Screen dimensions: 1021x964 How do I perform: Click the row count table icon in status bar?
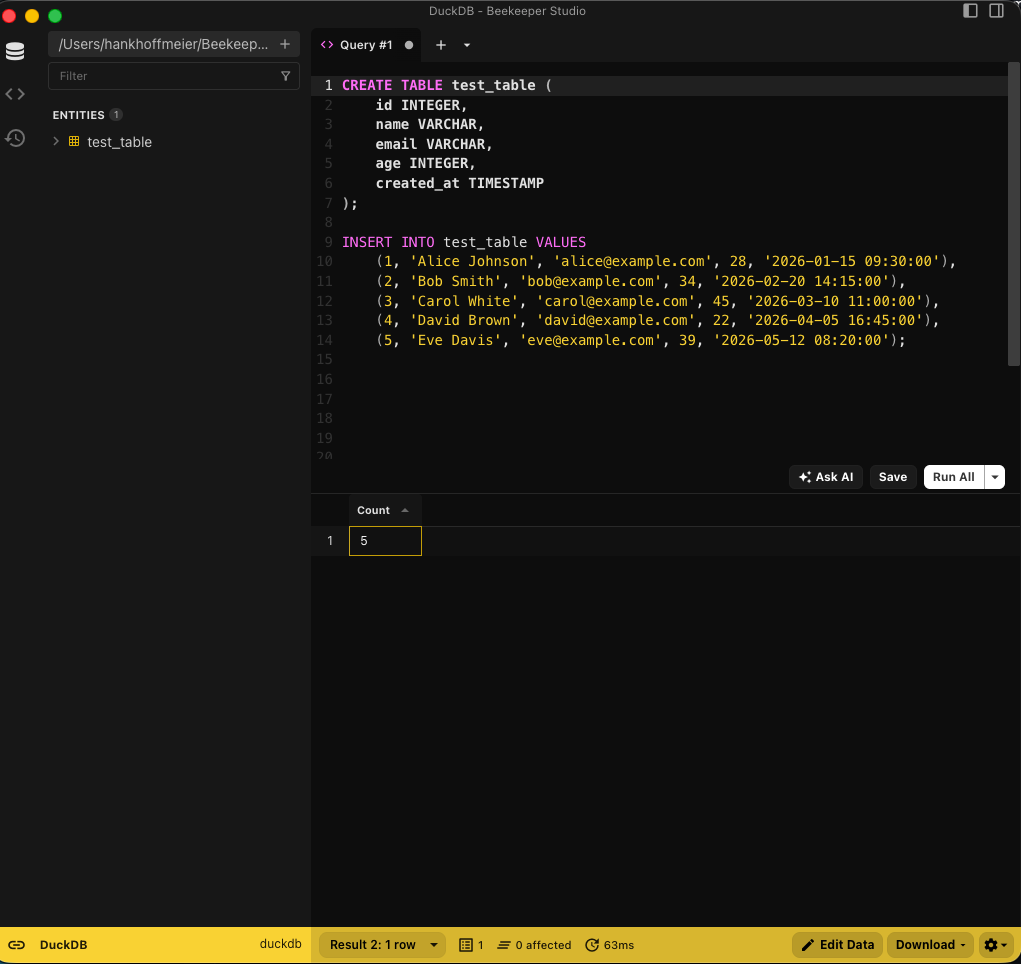click(466, 945)
